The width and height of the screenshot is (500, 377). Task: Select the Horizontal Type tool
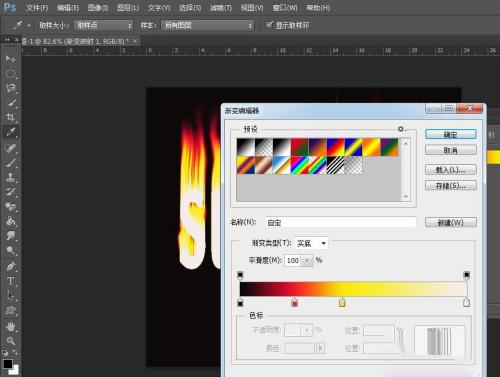(x=10, y=281)
